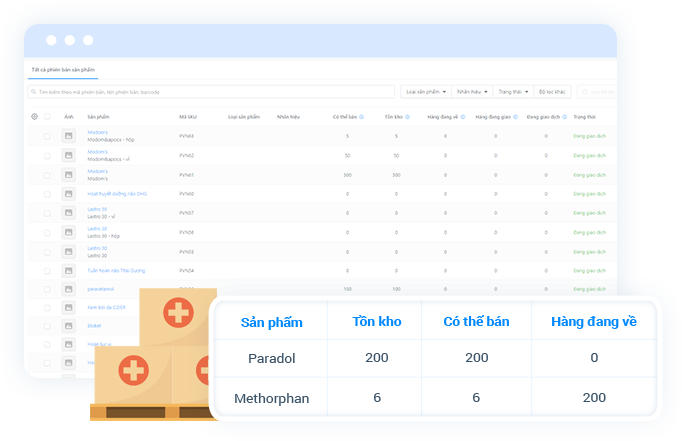The image size is (682, 441).
Task: Click the info icon beside Đang giao dịch
Action: pyautogui.click(x=562, y=117)
